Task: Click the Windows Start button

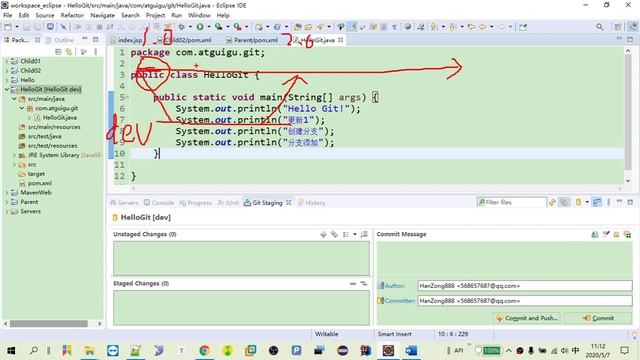Action: click(x=11, y=350)
